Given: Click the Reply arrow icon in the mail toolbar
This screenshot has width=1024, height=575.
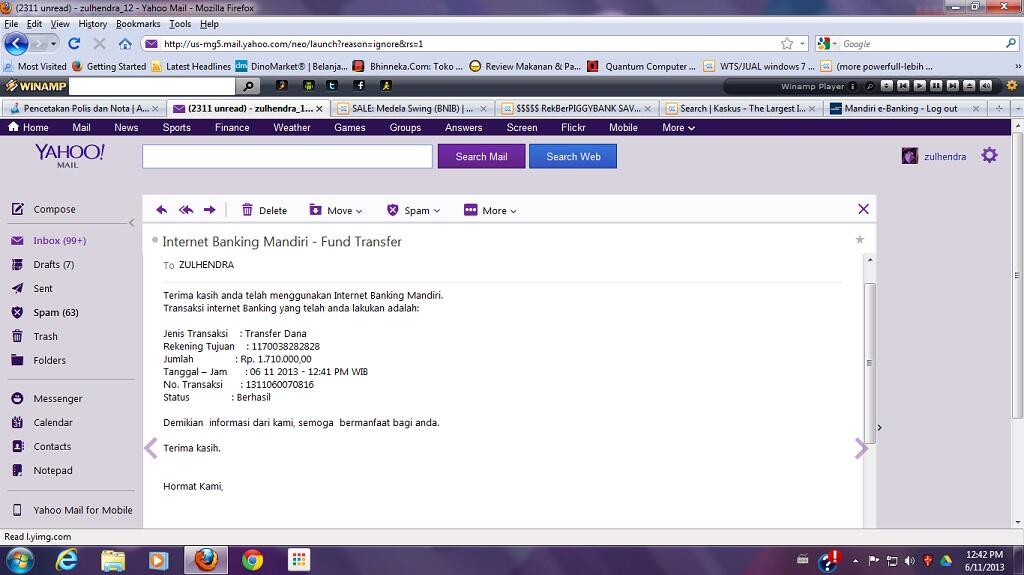Looking at the screenshot, I should pos(161,210).
